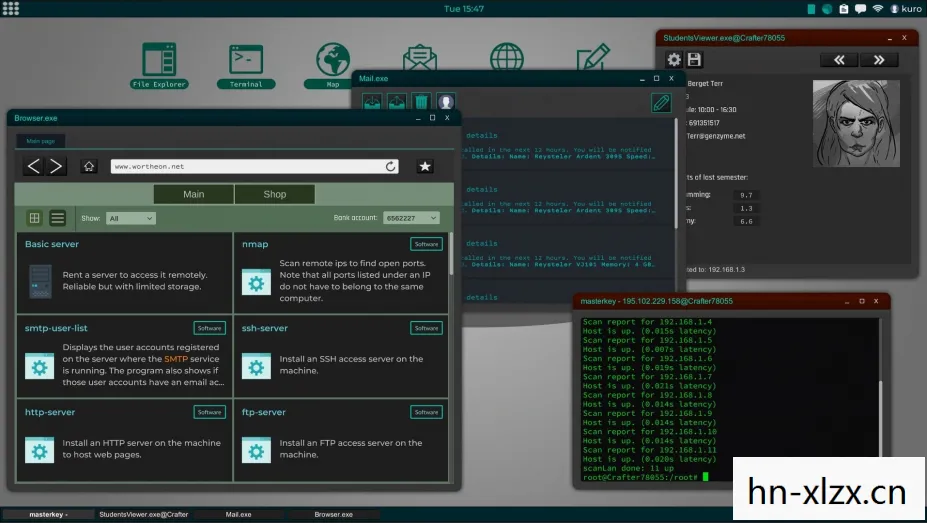This screenshot has height=523, width=927.
Task: Click the Main page browser tab
Action: (x=40, y=141)
